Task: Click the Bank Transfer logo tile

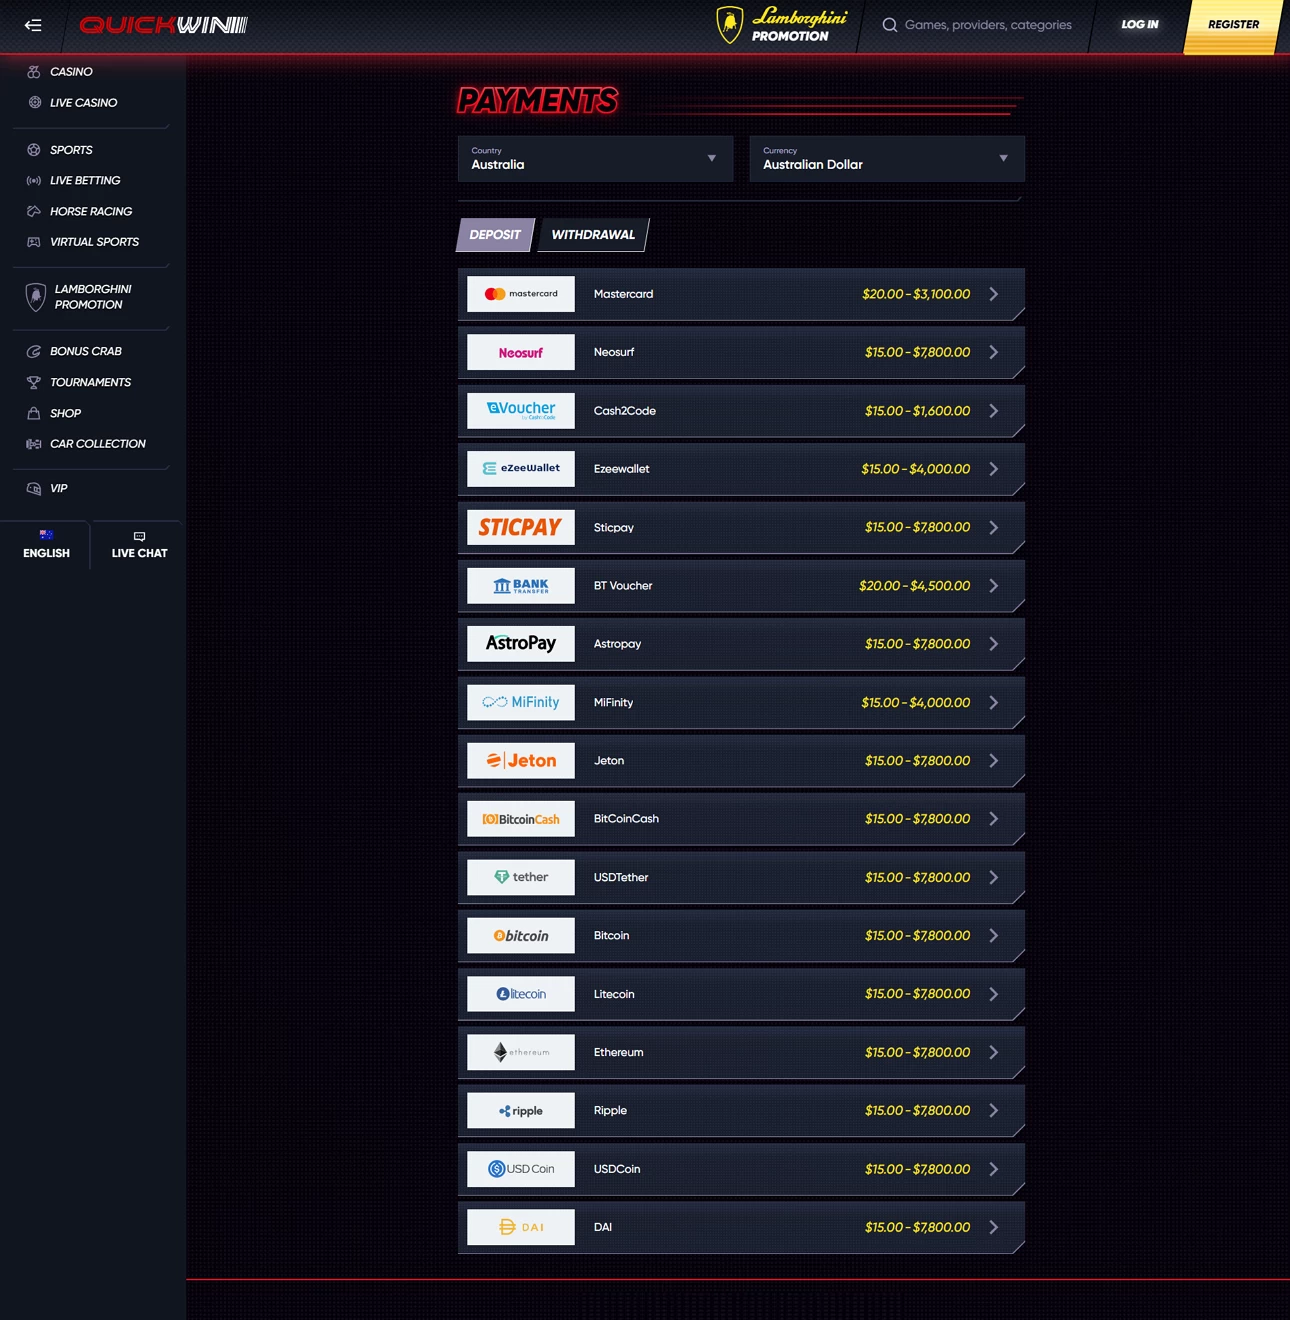Action: 521,585
